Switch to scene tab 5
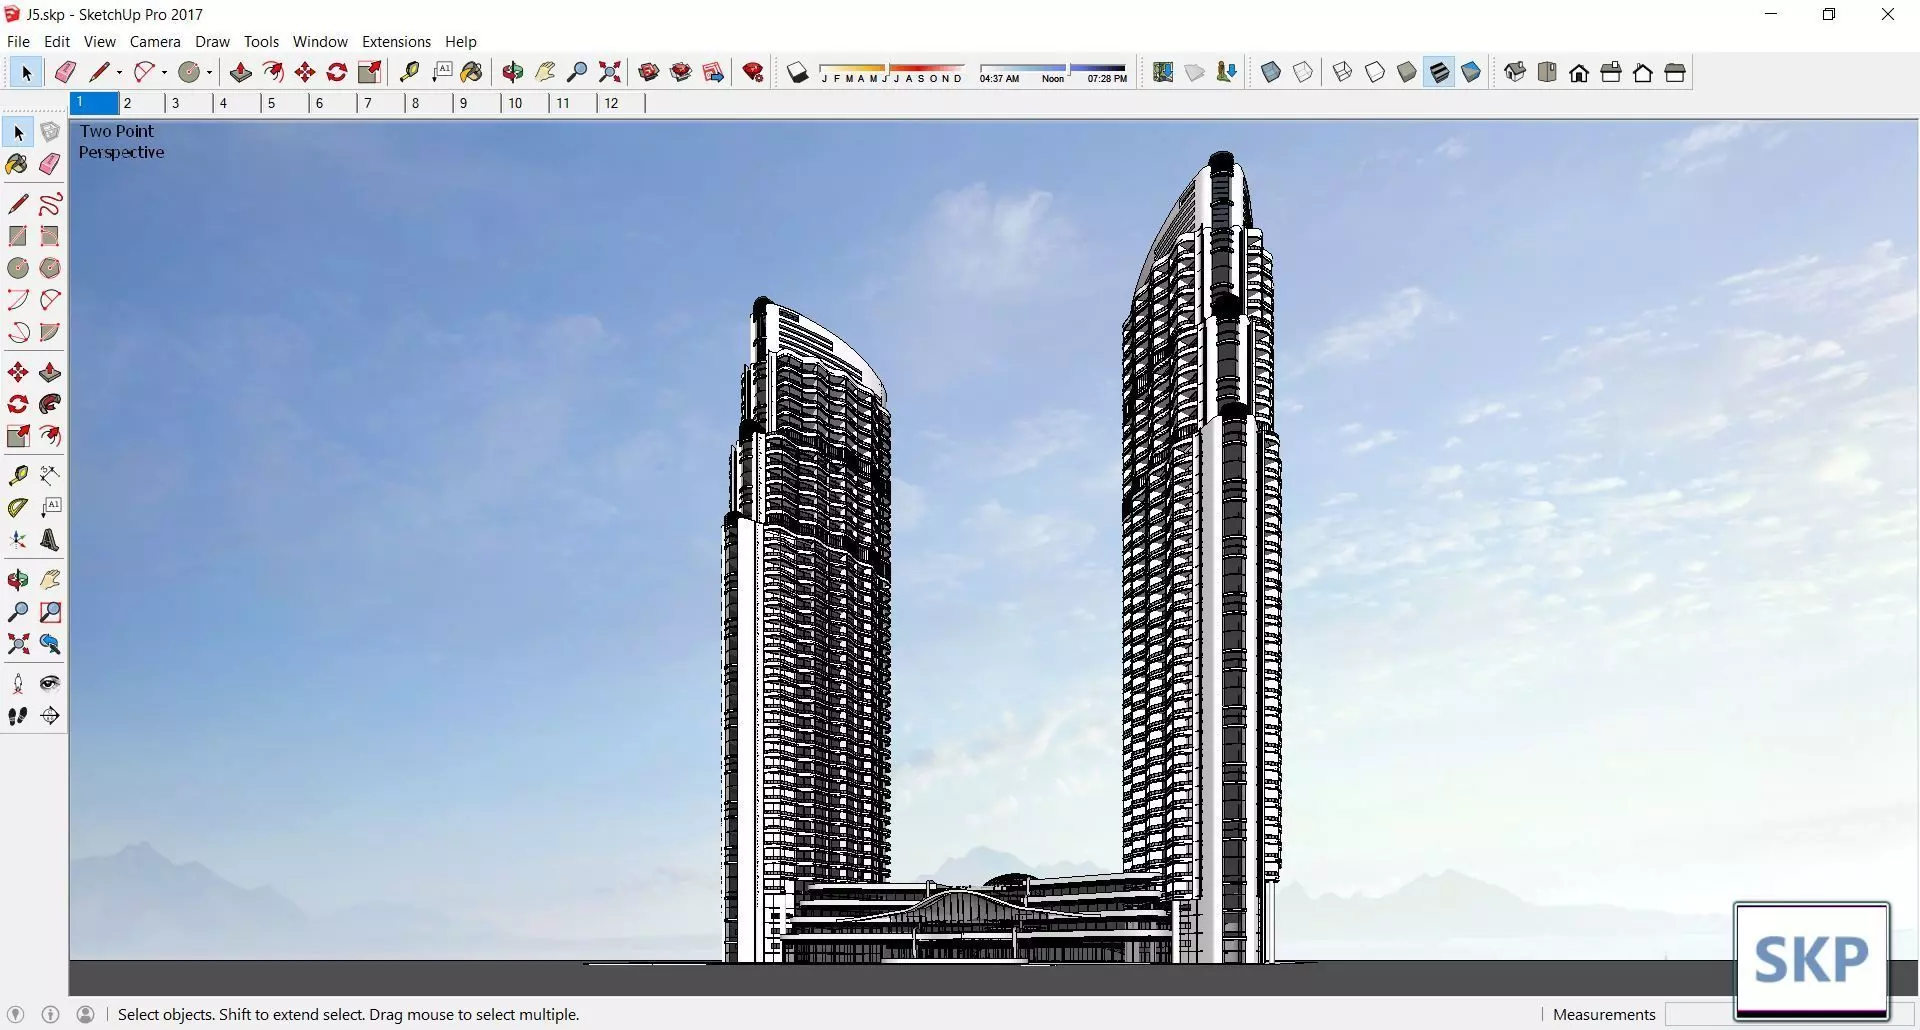The width and height of the screenshot is (1920, 1030). 286,103
